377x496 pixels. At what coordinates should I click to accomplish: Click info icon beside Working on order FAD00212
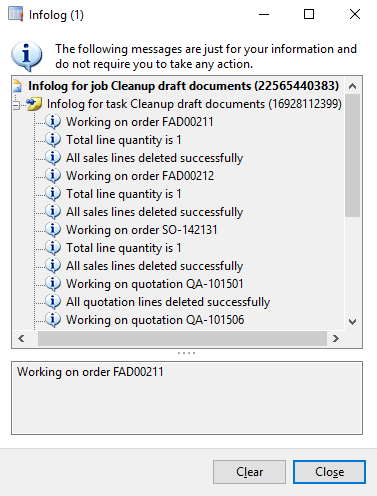(53, 176)
